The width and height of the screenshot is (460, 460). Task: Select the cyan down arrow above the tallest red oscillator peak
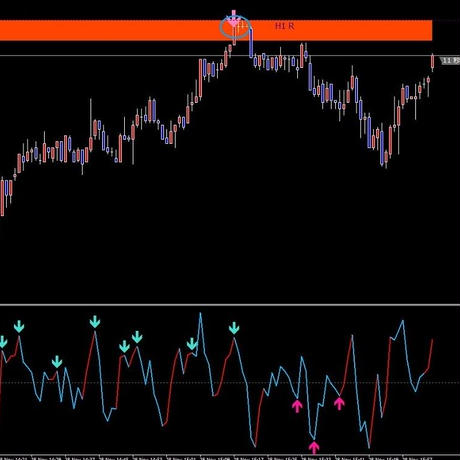pyautogui.click(x=95, y=322)
